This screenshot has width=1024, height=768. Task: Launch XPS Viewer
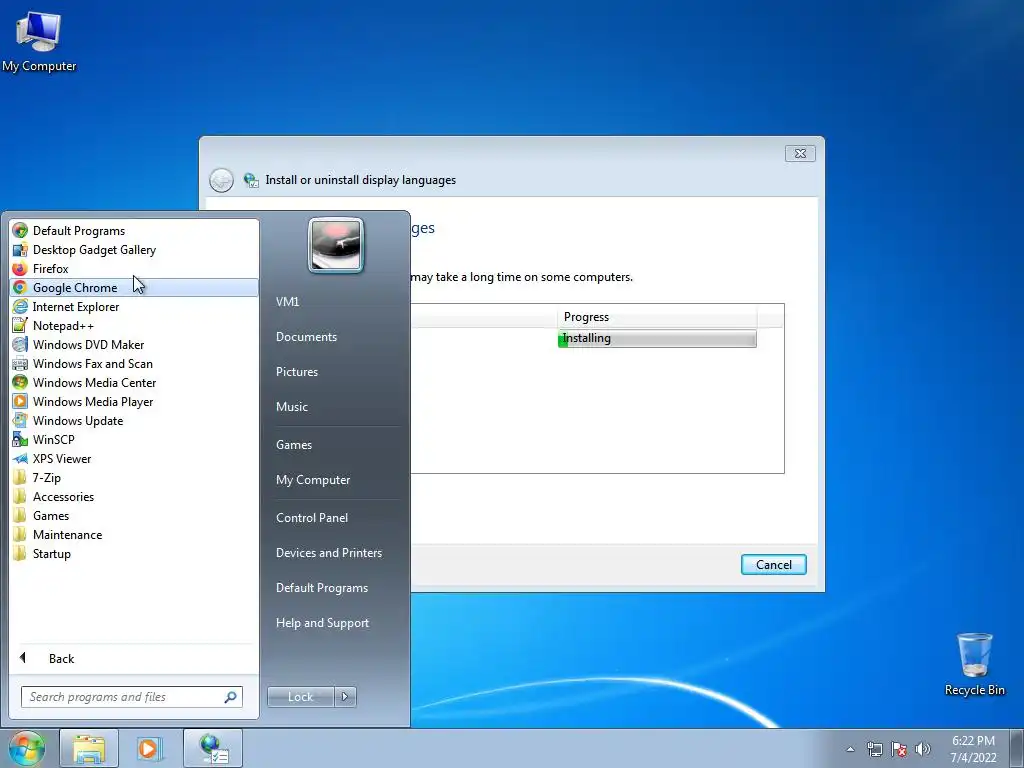pyautogui.click(x=134, y=458)
